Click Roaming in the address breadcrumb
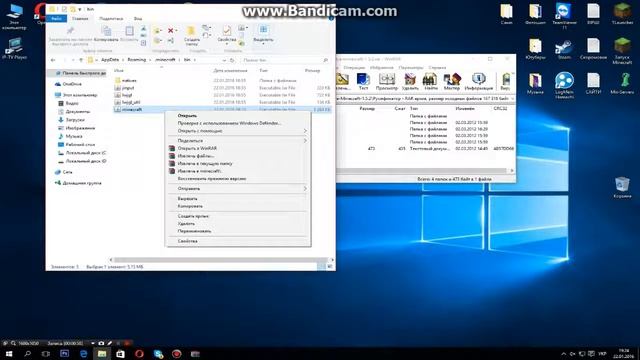The width and height of the screenshot is (640, 360). click(x=137, y=60)
